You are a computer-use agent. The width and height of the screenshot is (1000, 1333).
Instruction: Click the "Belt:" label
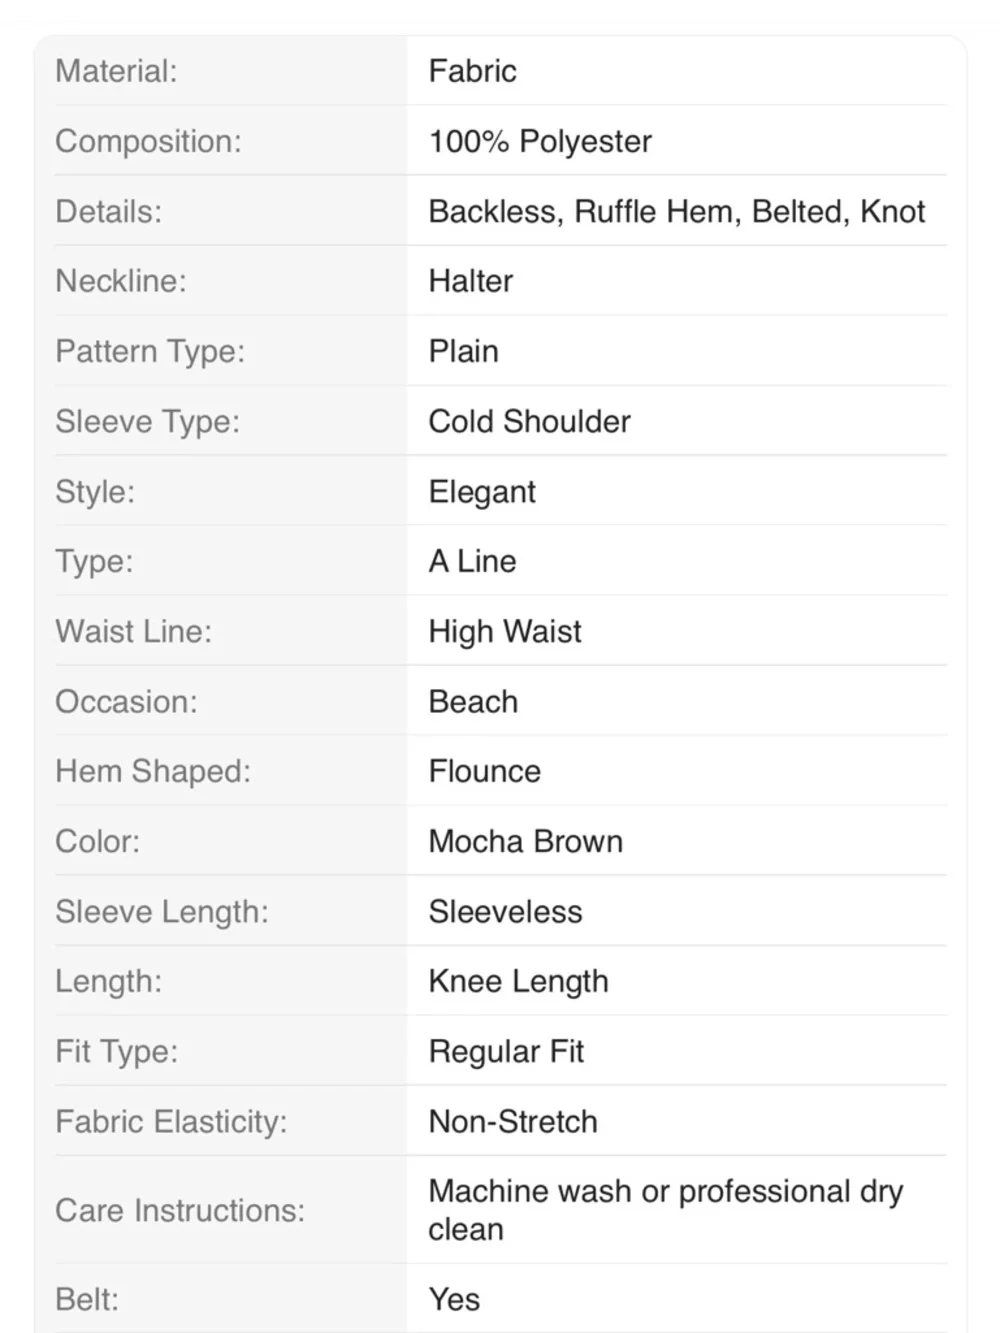(x=87, y=1299)
